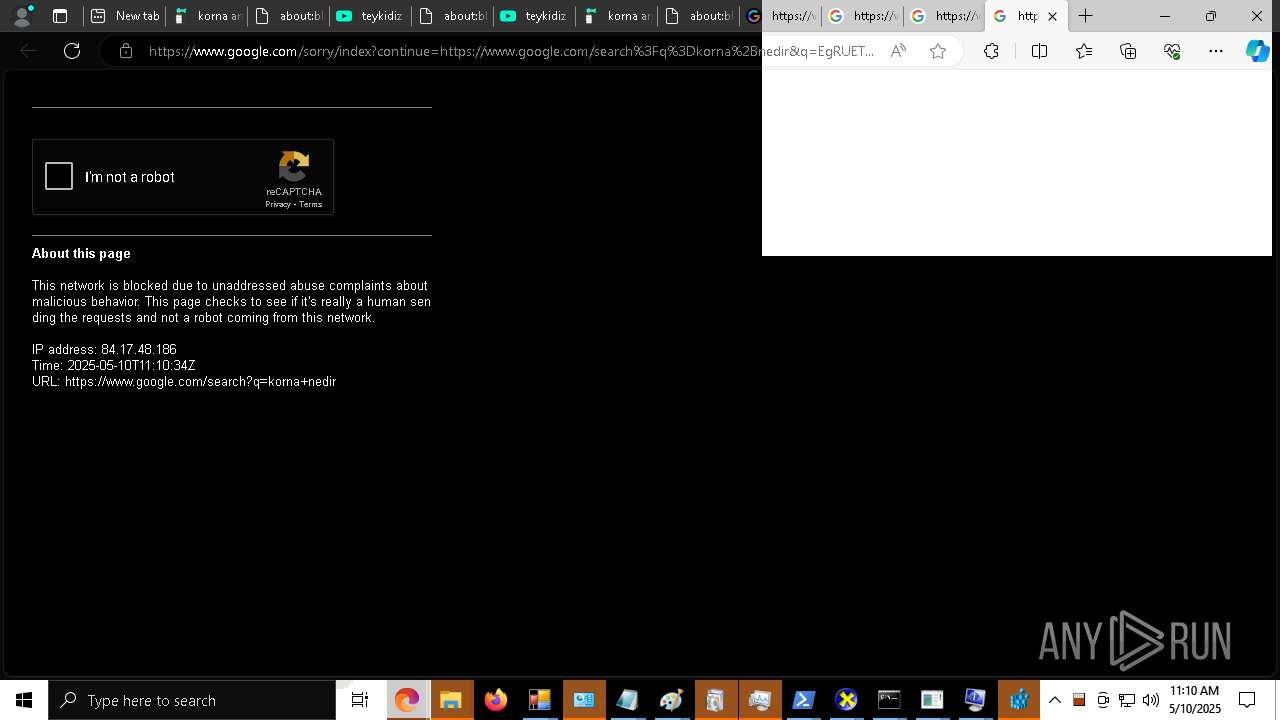1280x720 pixels.
Task: Open a new tab with plus button
Action: (1085, 16)
